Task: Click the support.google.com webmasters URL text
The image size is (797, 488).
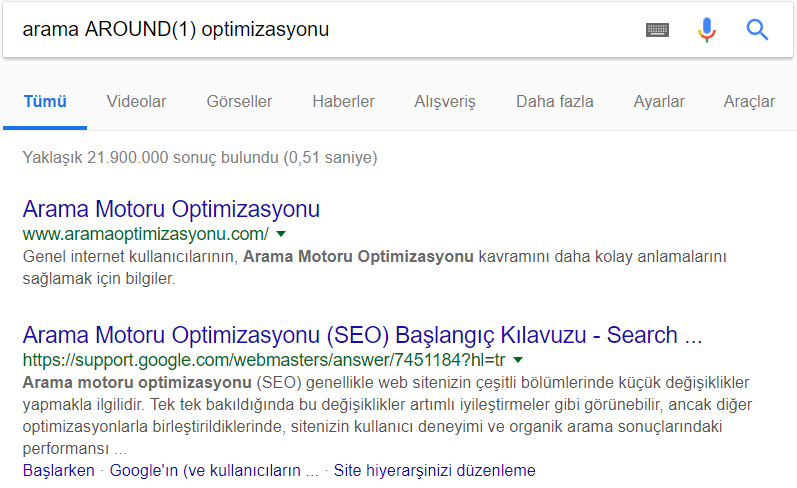Action: pos(264,360)
